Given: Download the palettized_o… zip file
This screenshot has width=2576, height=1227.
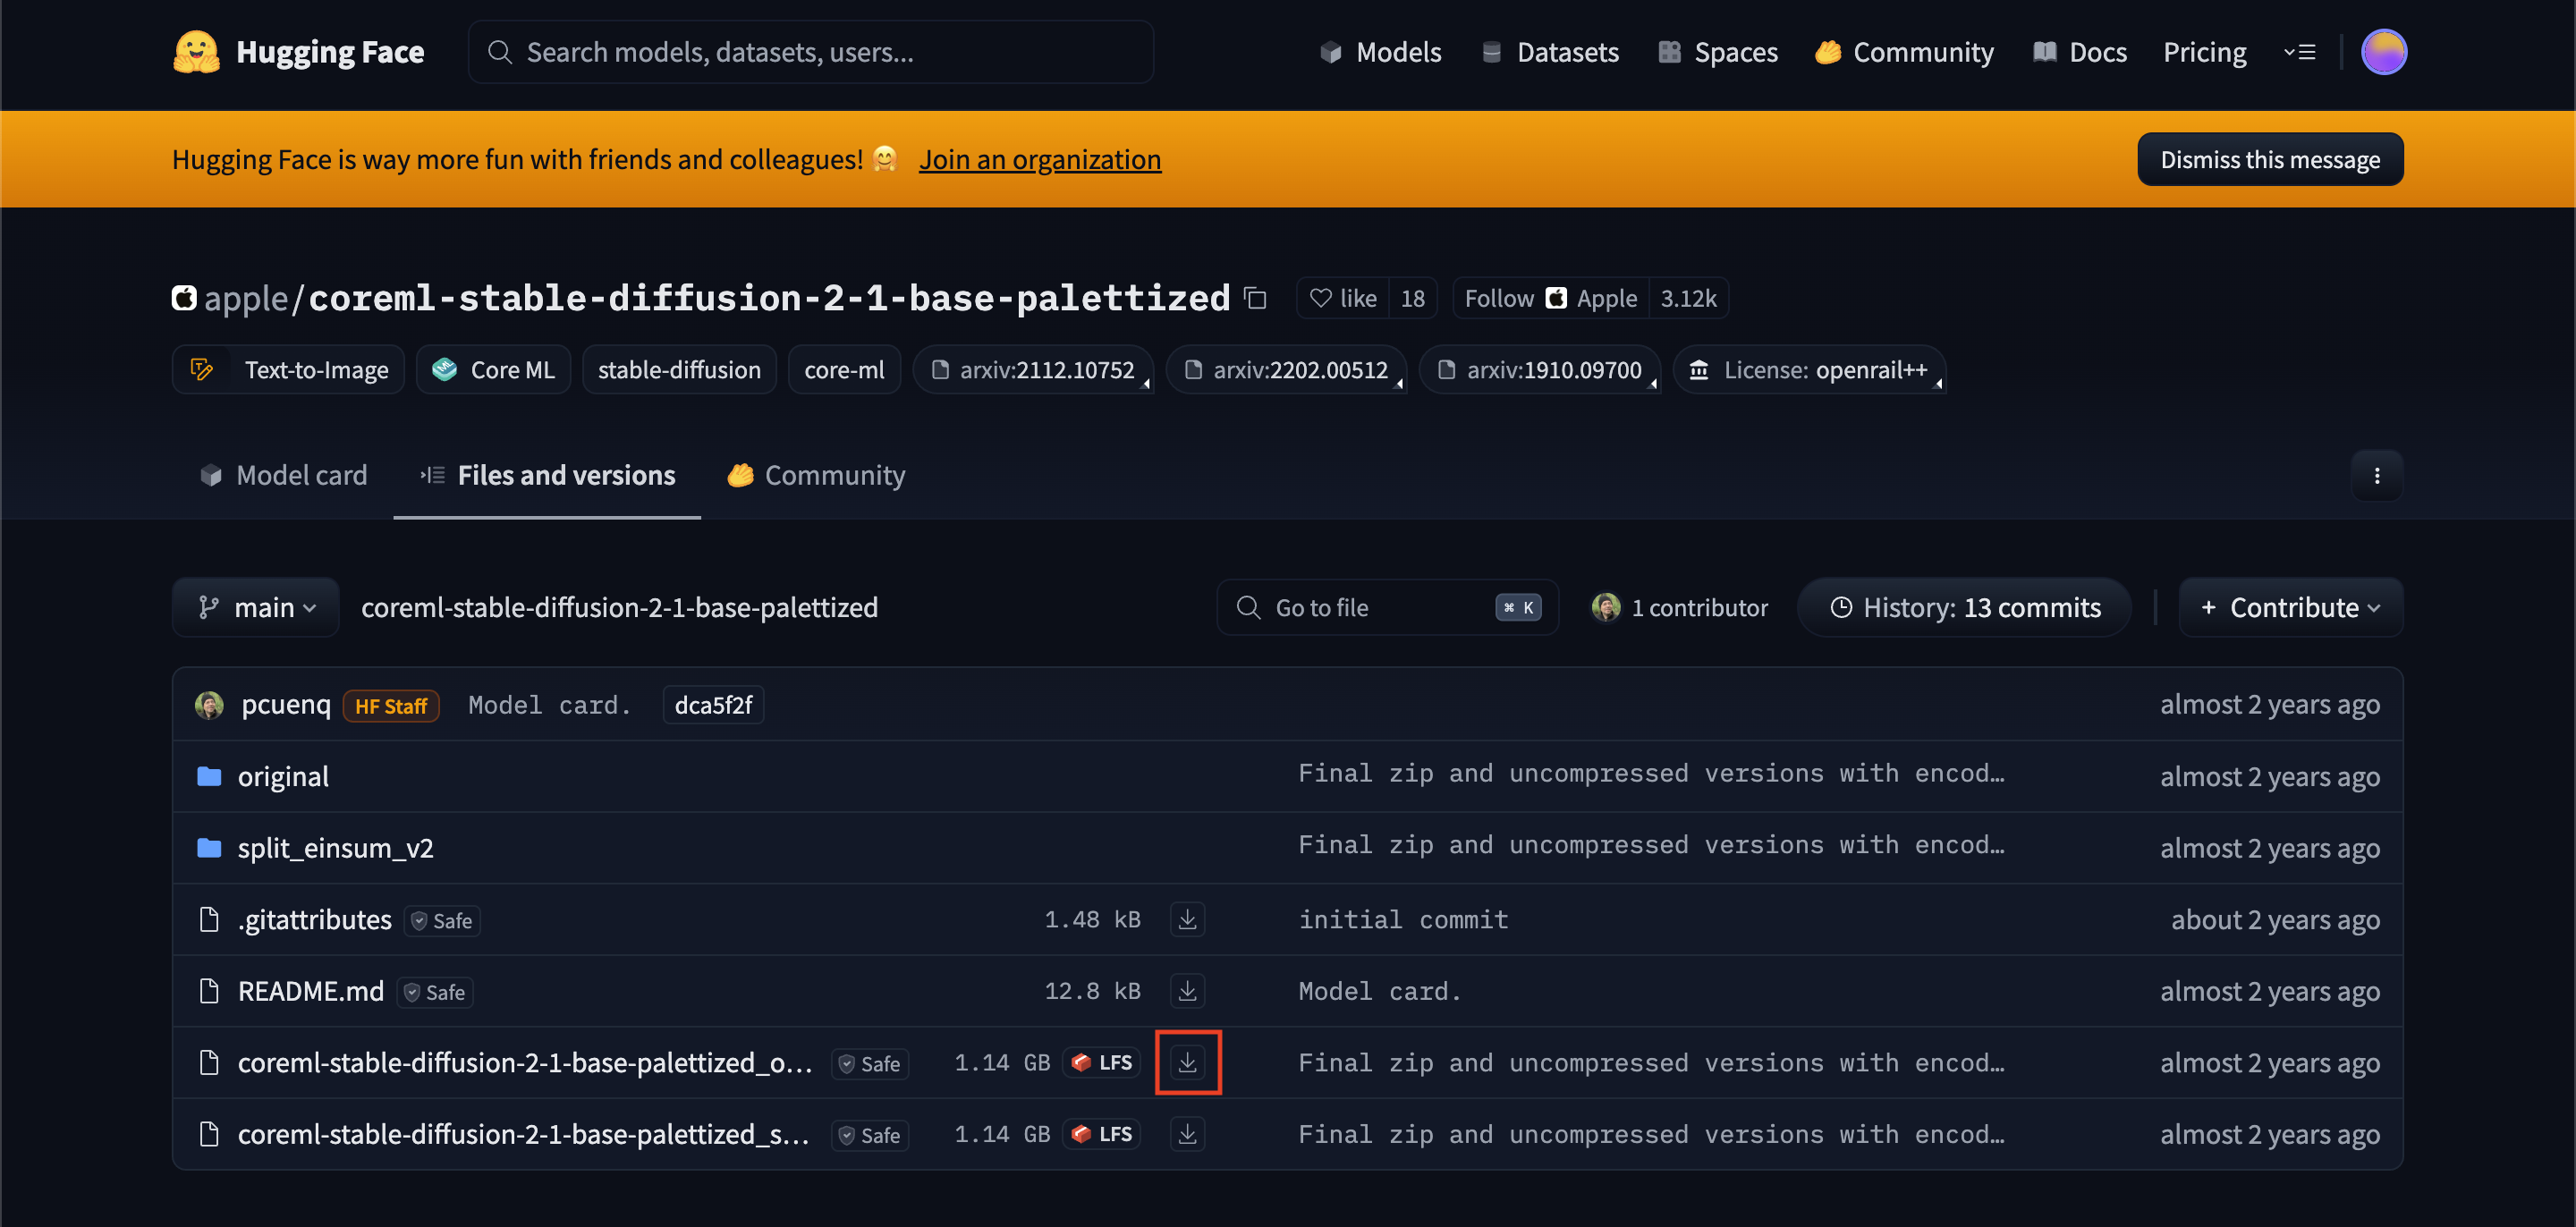Looking at the screenshot, I should [x=1187, y=1062].
